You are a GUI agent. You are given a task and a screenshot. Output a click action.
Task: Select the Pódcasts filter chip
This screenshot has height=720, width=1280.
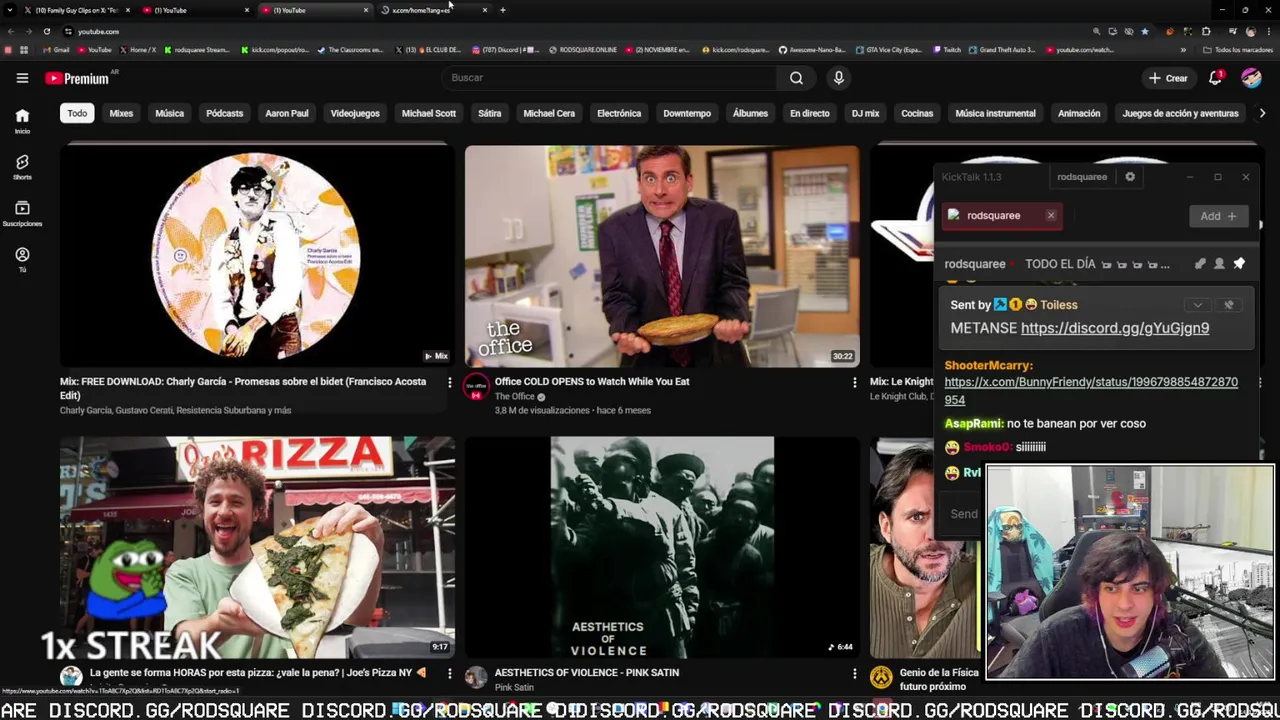224,113
